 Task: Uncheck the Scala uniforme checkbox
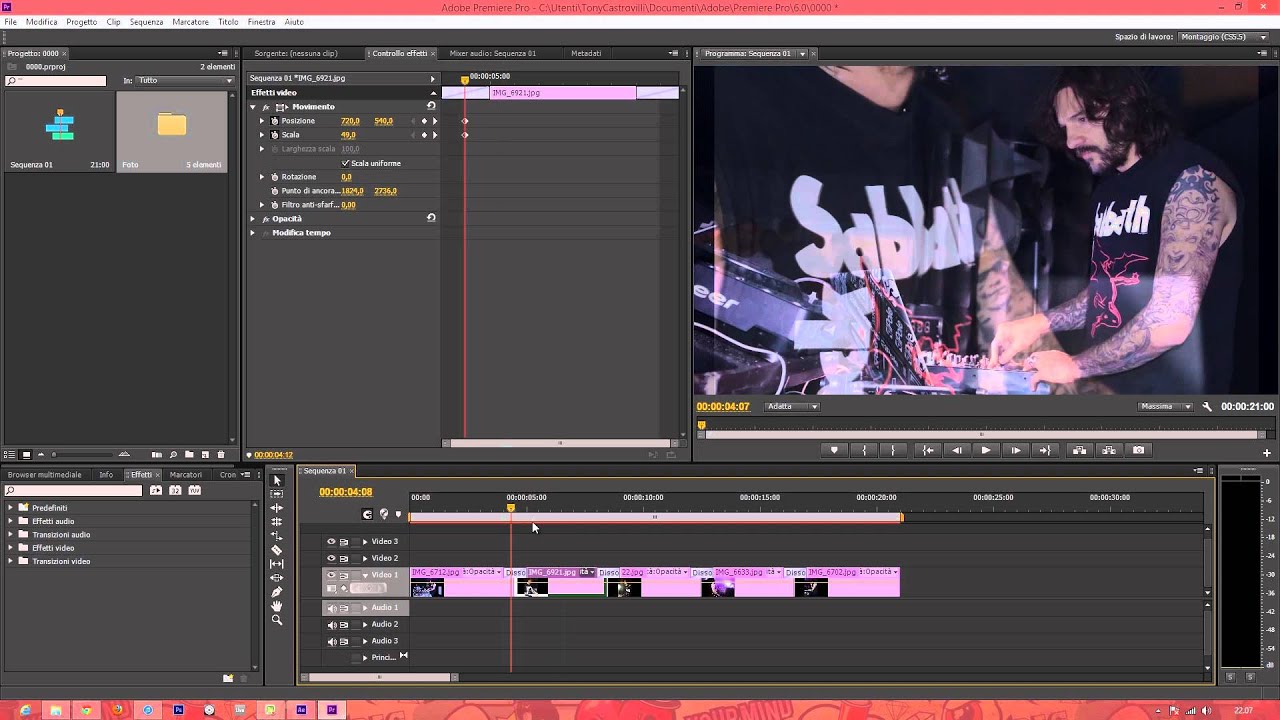click(346, 163)
